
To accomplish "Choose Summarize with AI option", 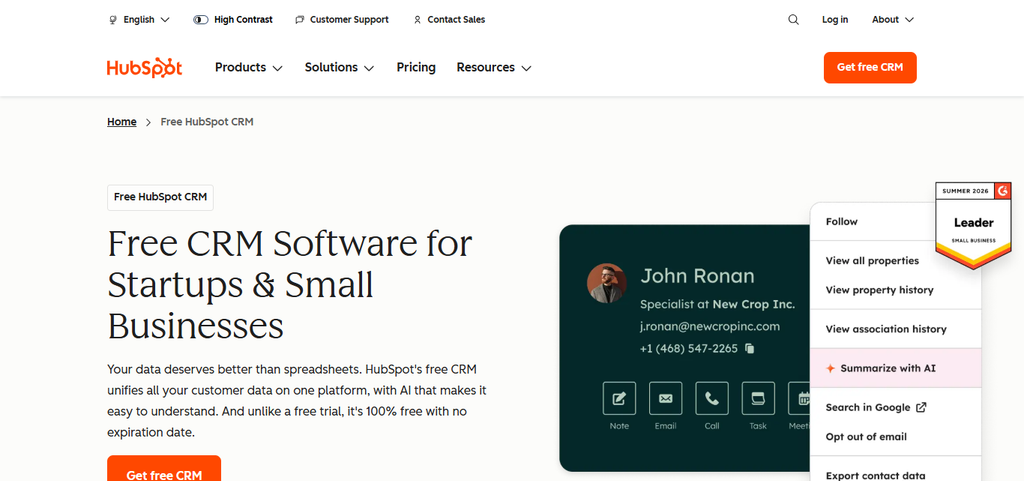I will pyautogui.click(x=895, y=368).
